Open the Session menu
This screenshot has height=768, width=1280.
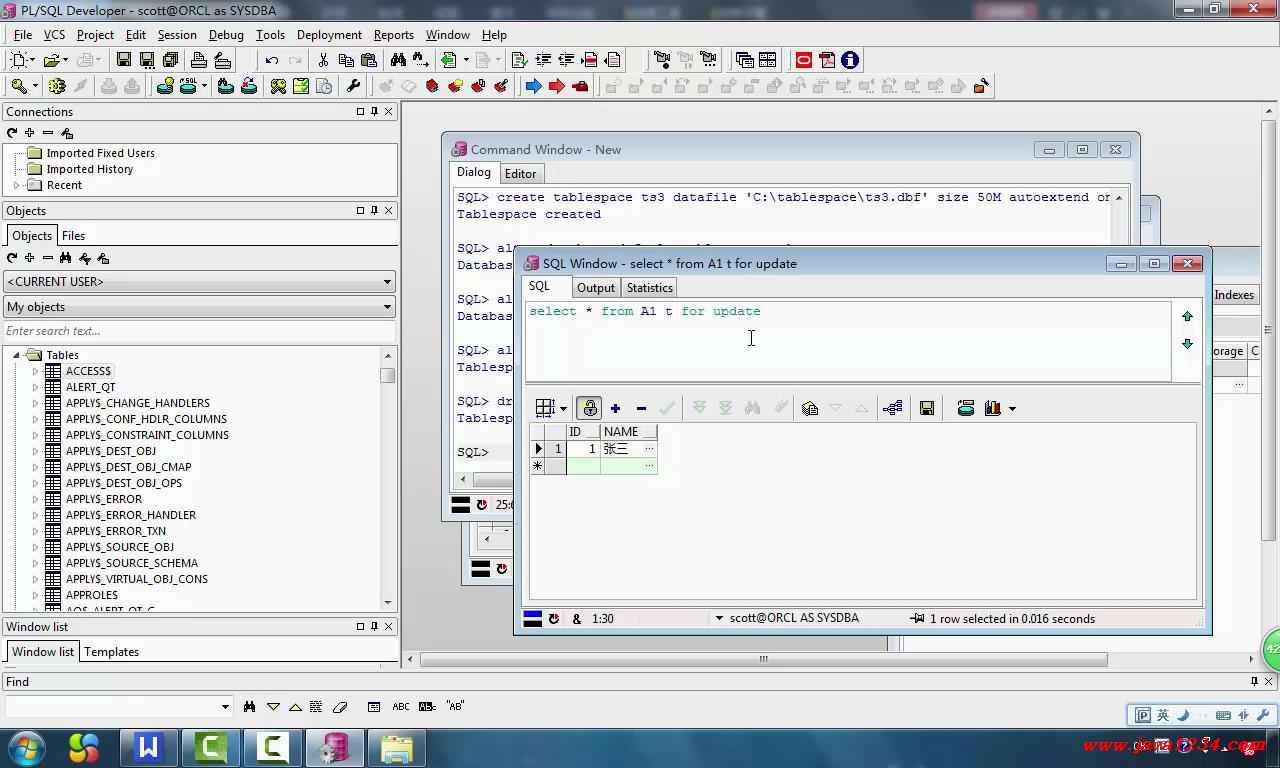[177, 35]
